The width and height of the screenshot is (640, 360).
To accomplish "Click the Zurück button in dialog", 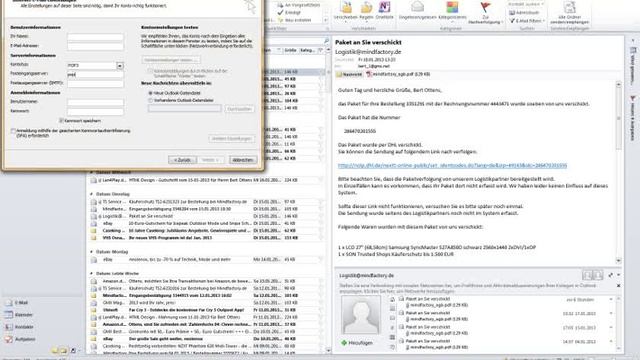I will pyautogui.click(x=182, y=160).
